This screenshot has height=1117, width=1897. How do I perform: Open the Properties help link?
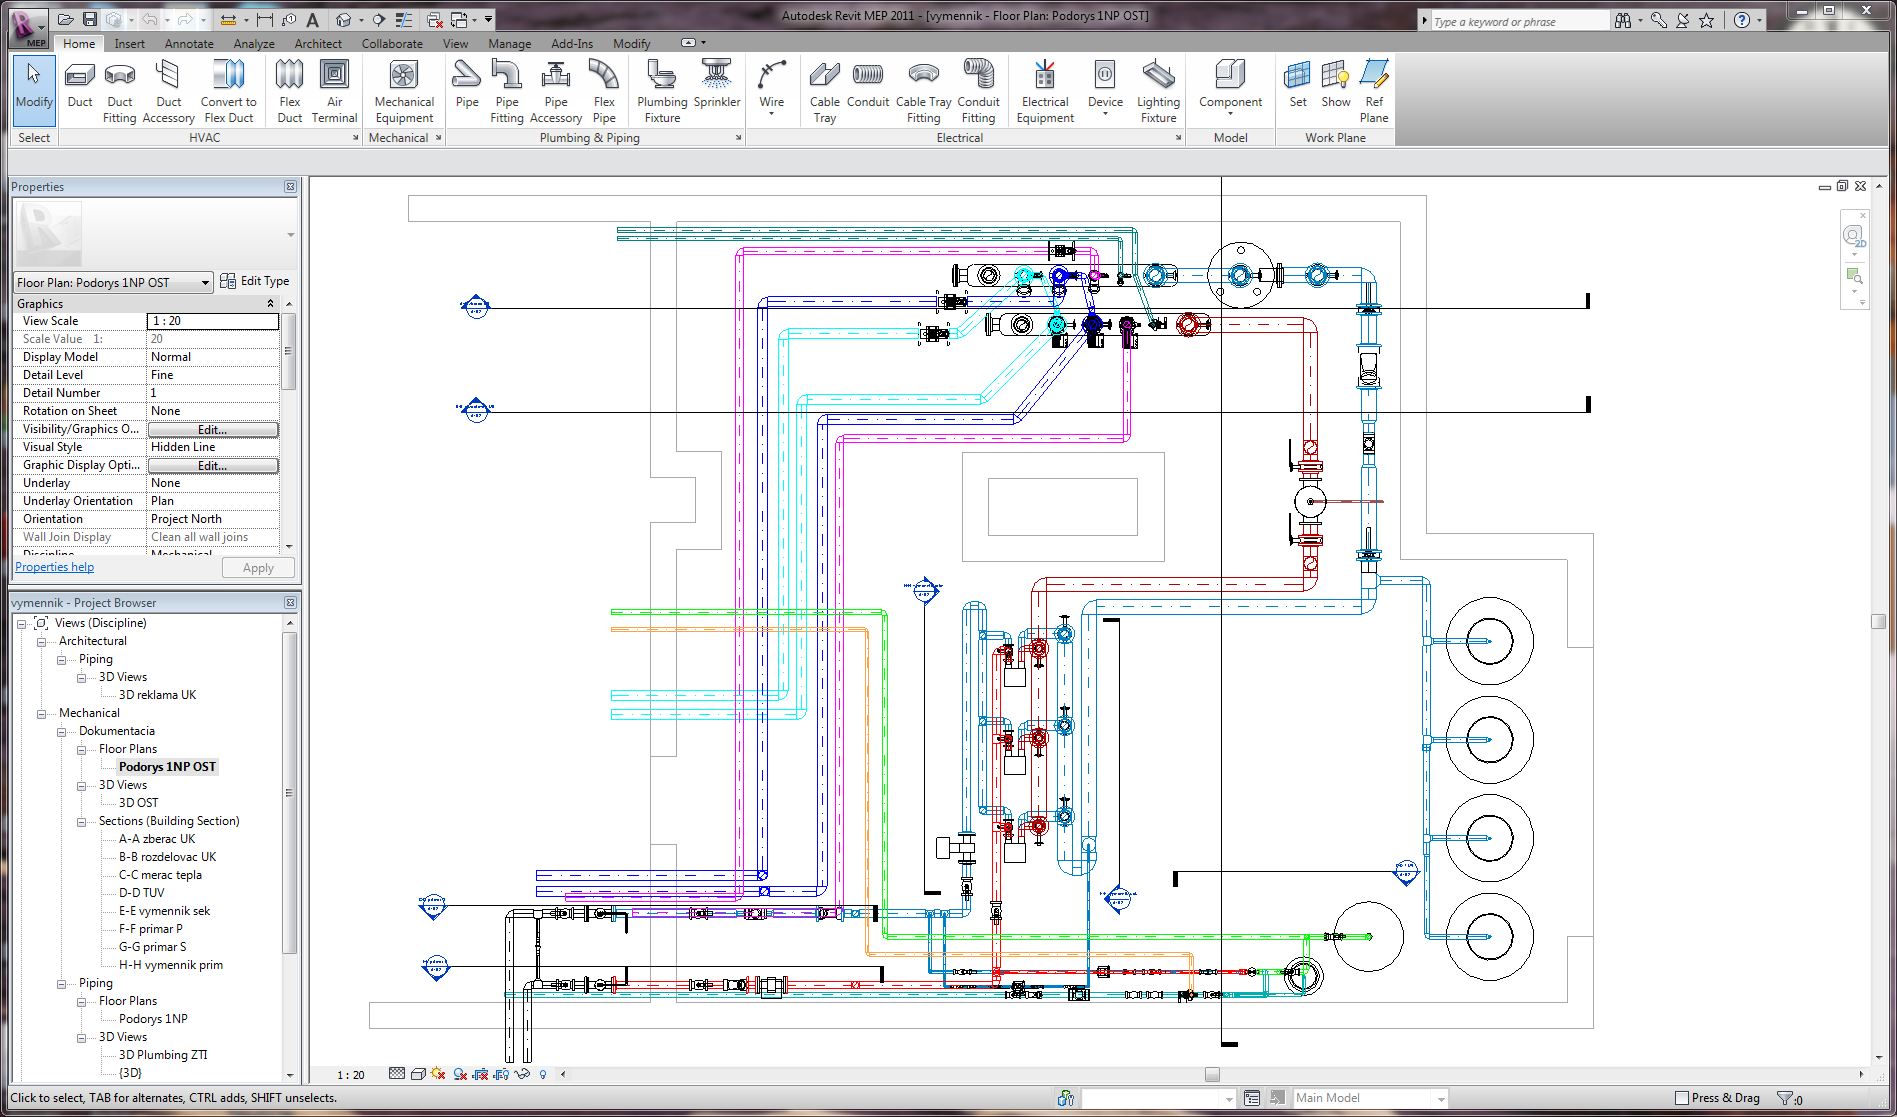[55, 567]
